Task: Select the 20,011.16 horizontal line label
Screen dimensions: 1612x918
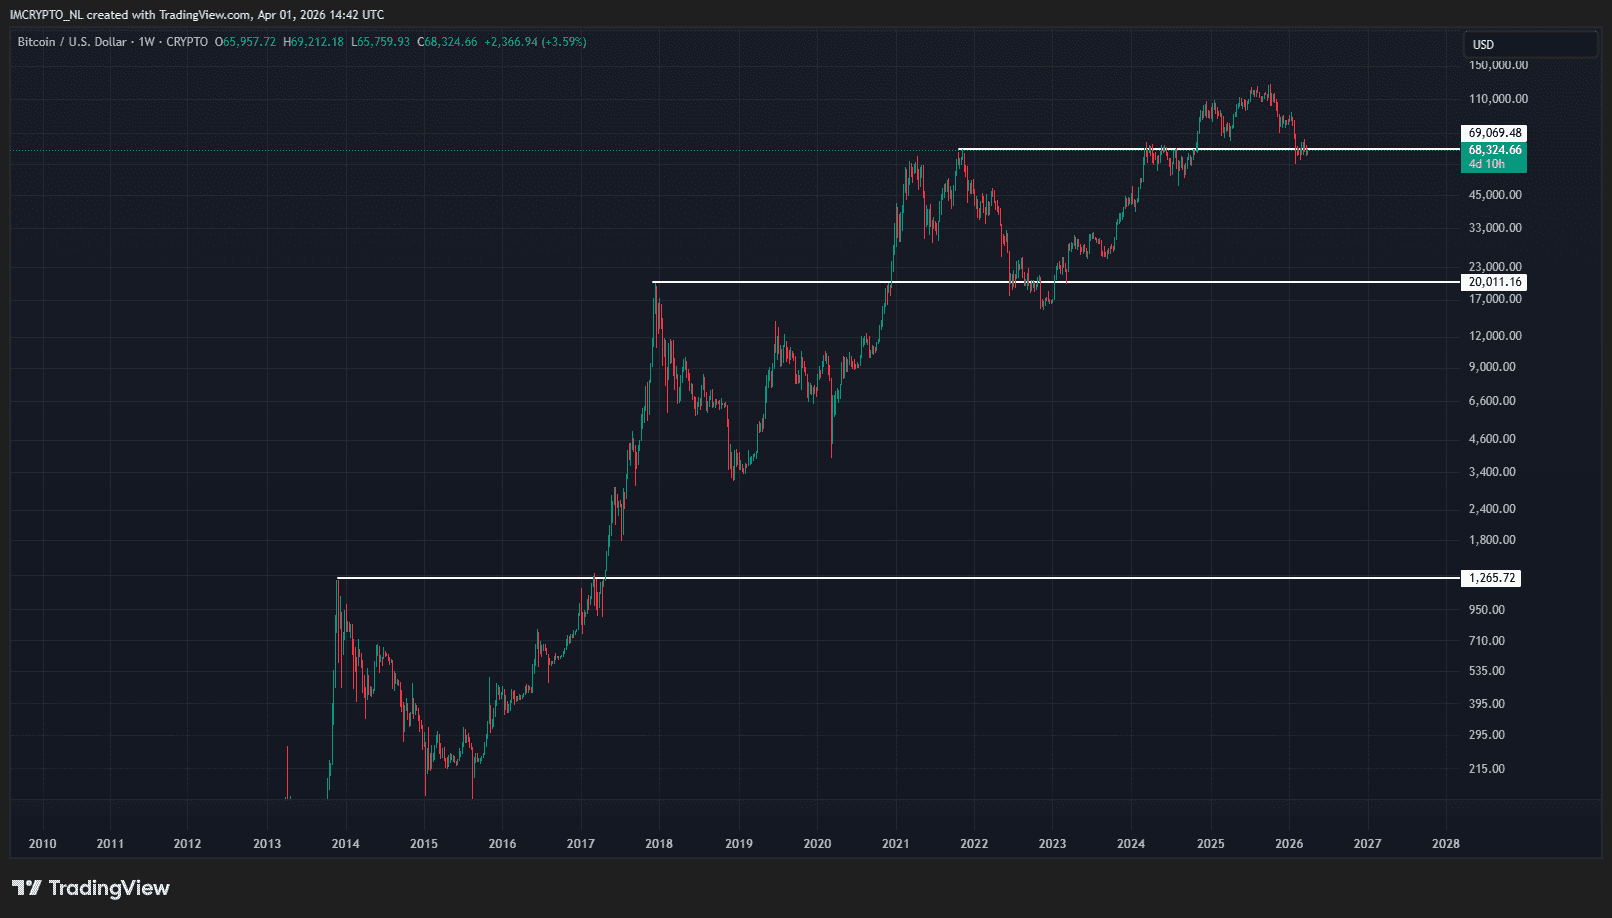Action: point(1494,282)
